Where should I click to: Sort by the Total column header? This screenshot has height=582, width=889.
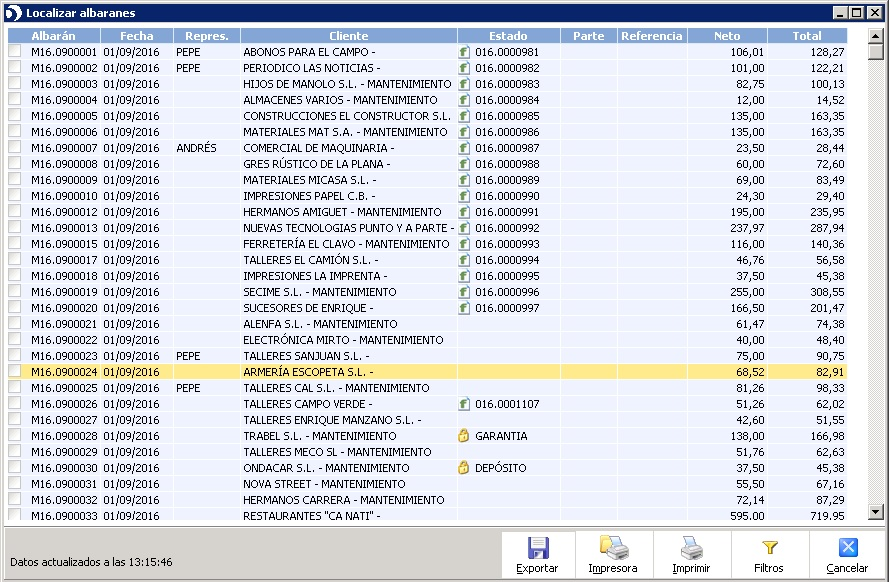[x=807, y=36]
